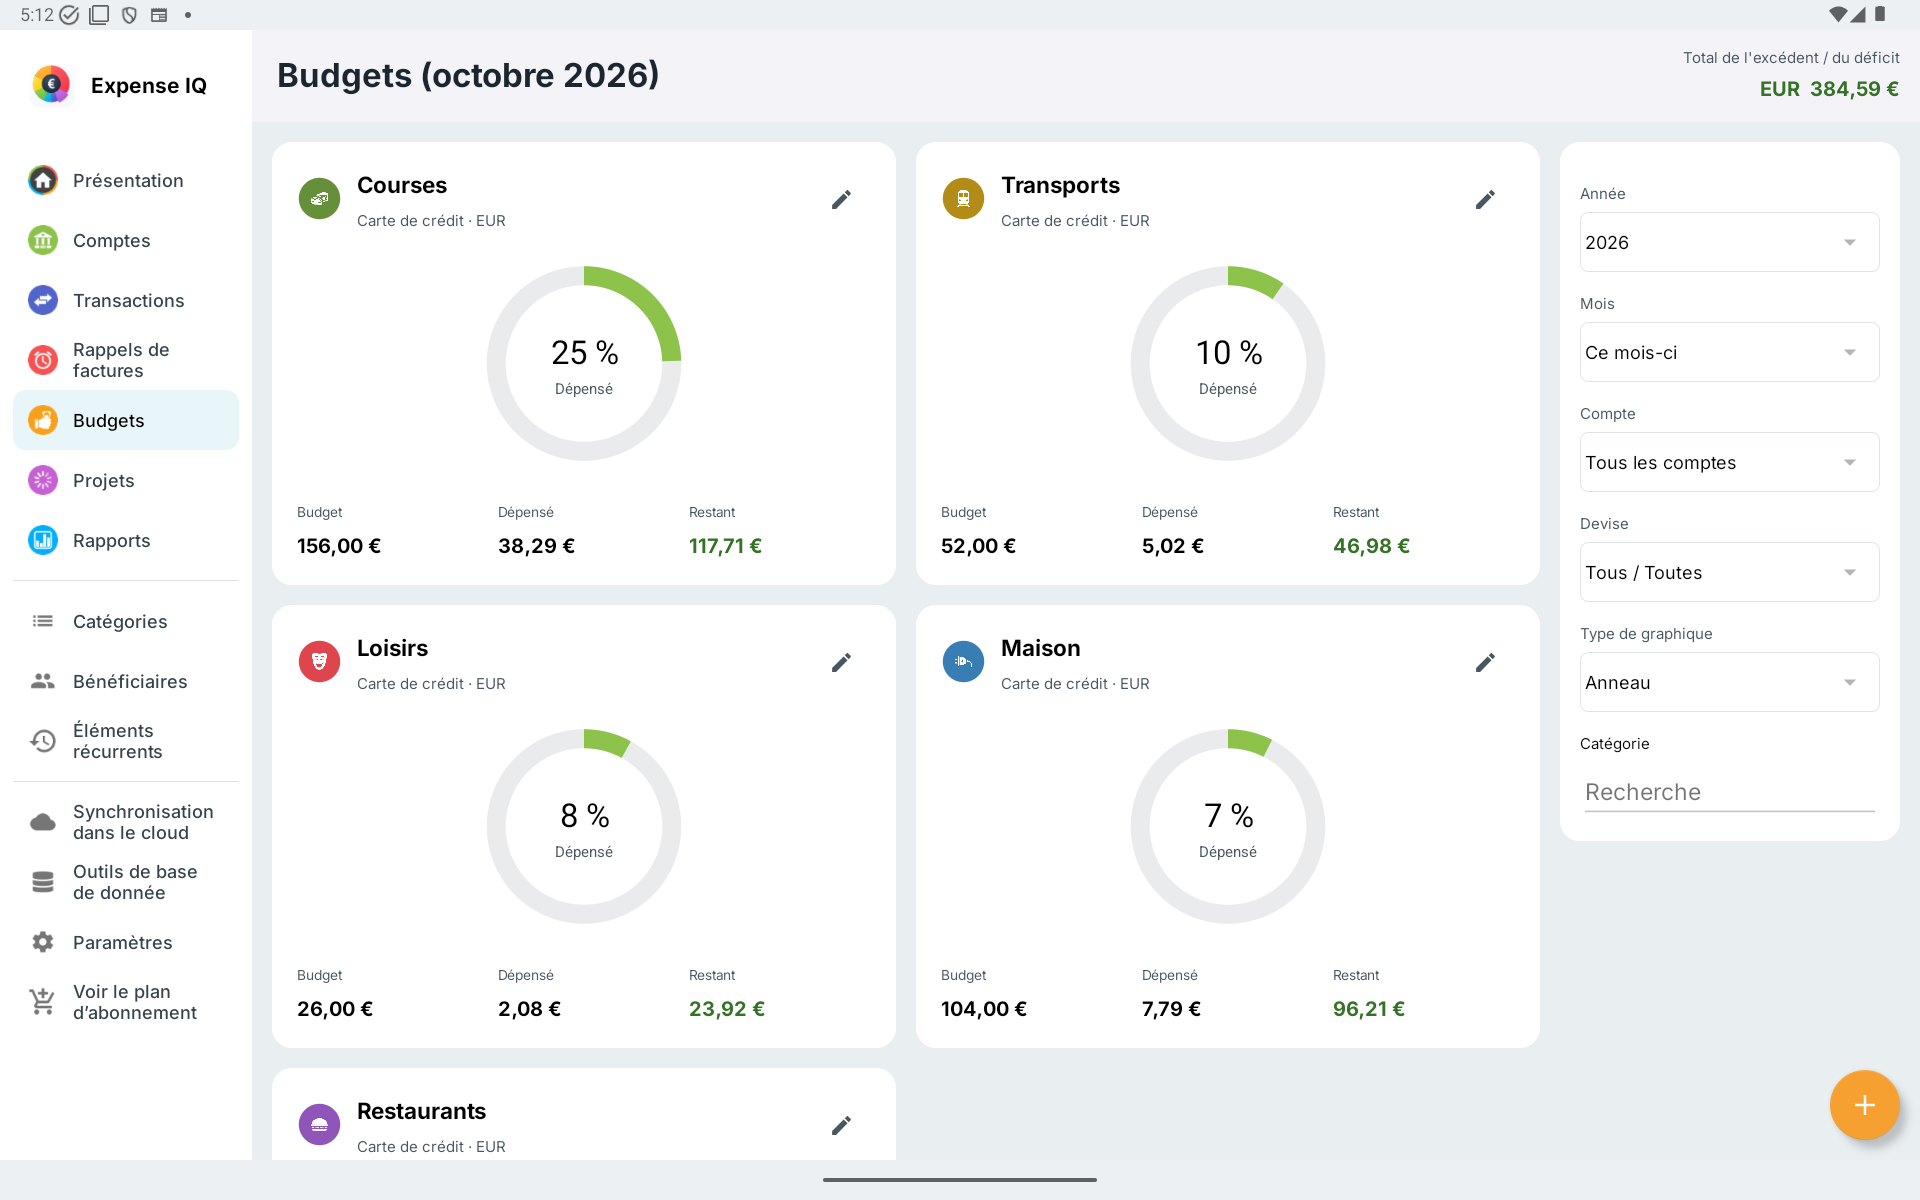This screenshot has height=1200, width=1920.
Task: Click Maison remaining amount 96,21 €
Action: point(1368,1009)
